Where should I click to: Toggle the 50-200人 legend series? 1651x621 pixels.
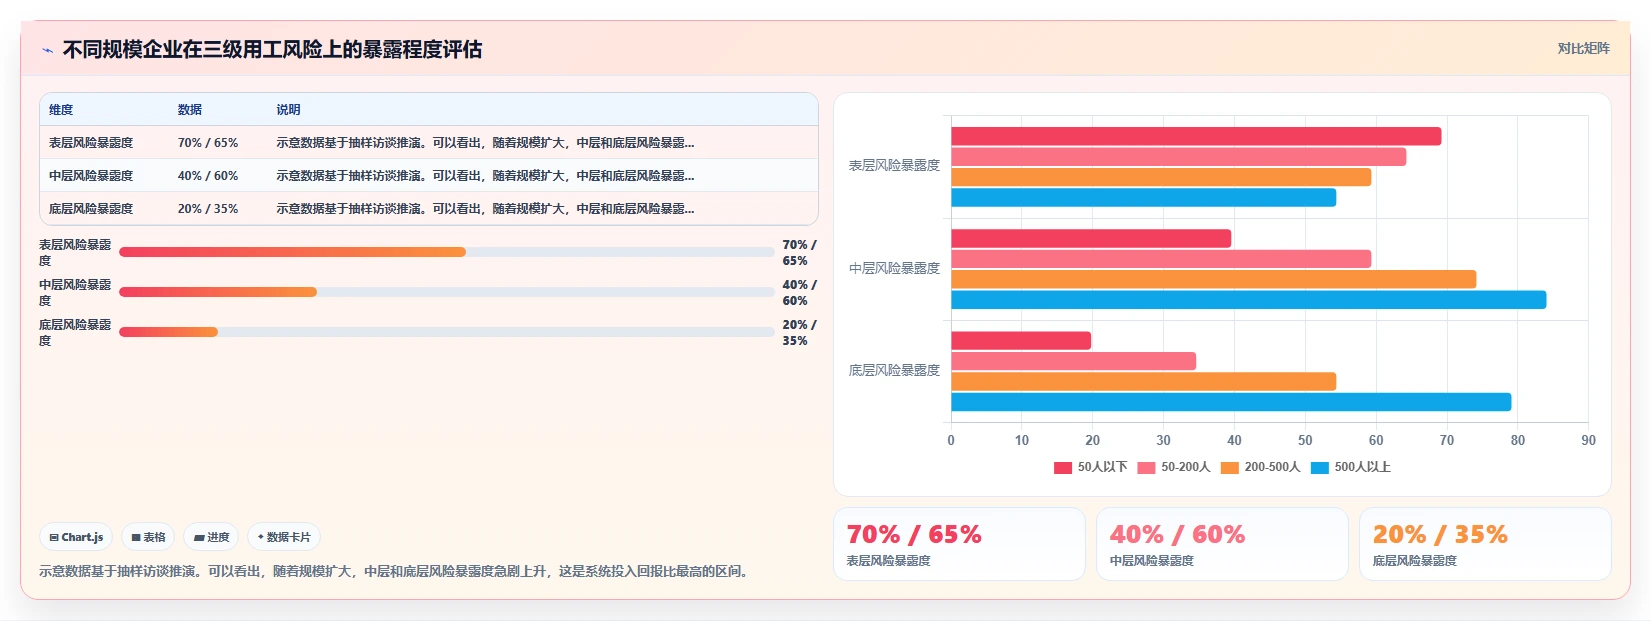(x=1173, y=467)
